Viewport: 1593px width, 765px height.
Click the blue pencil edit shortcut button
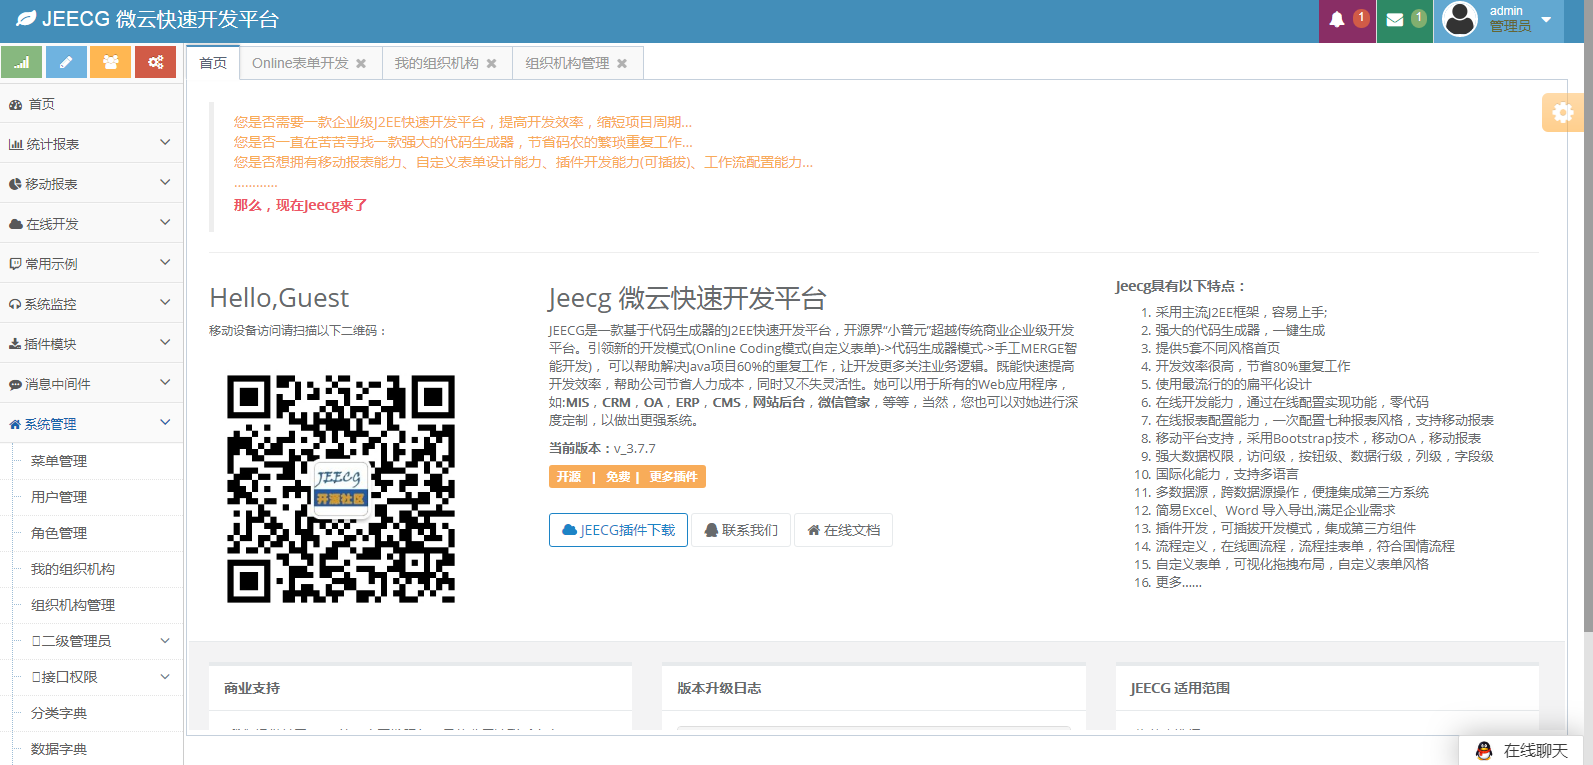click(x=66, y=62)
